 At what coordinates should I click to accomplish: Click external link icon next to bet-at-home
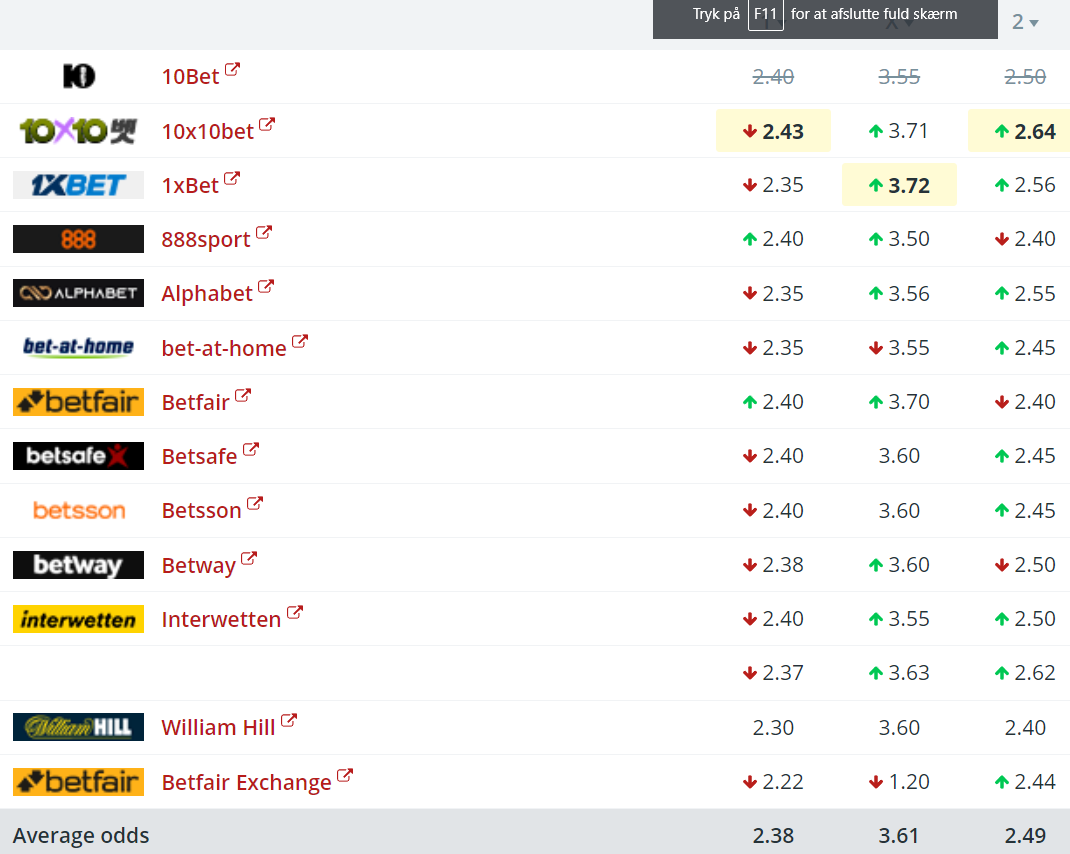click(x=300, y=341)
